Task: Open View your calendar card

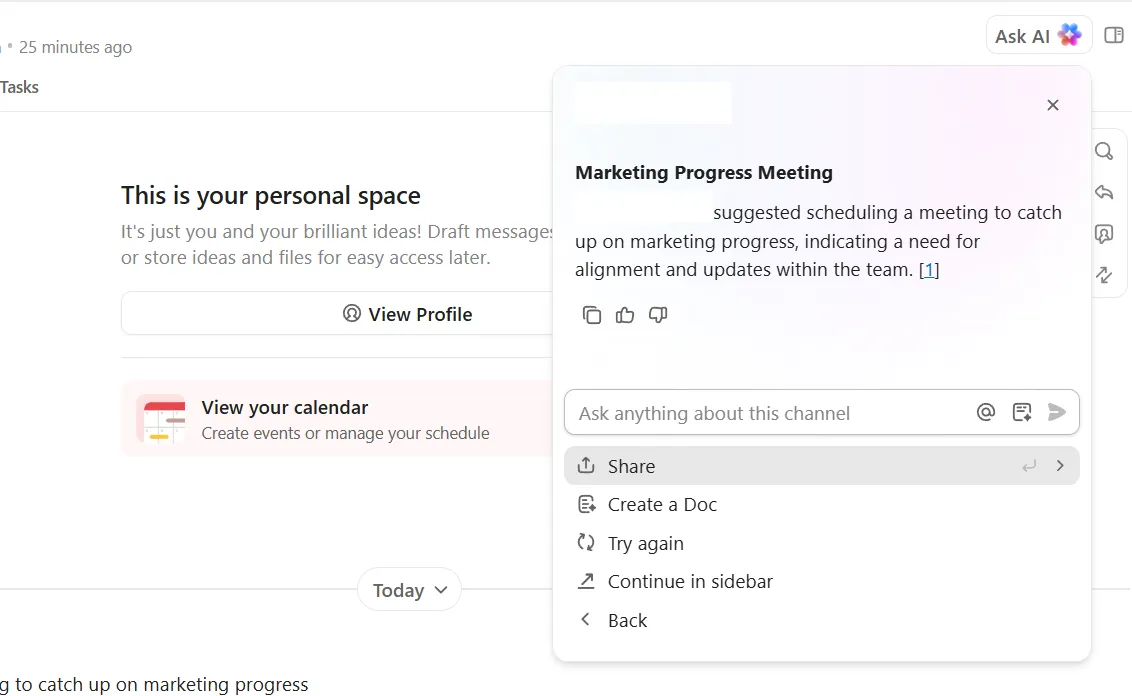Action: tap(337, 419)
